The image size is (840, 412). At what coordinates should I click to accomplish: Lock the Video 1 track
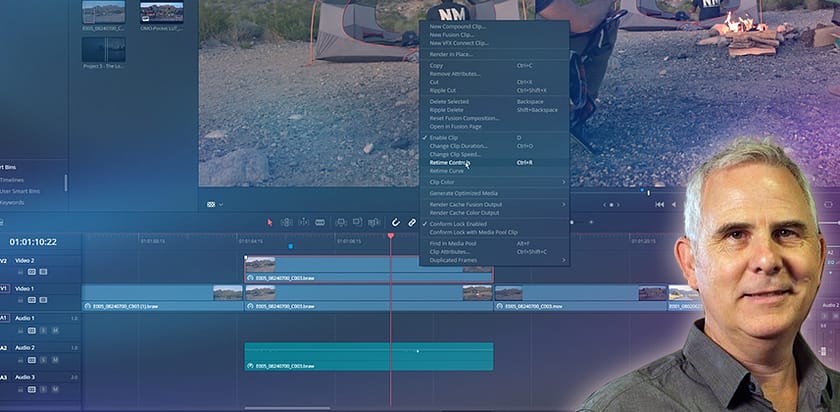[x=20, y=300]
